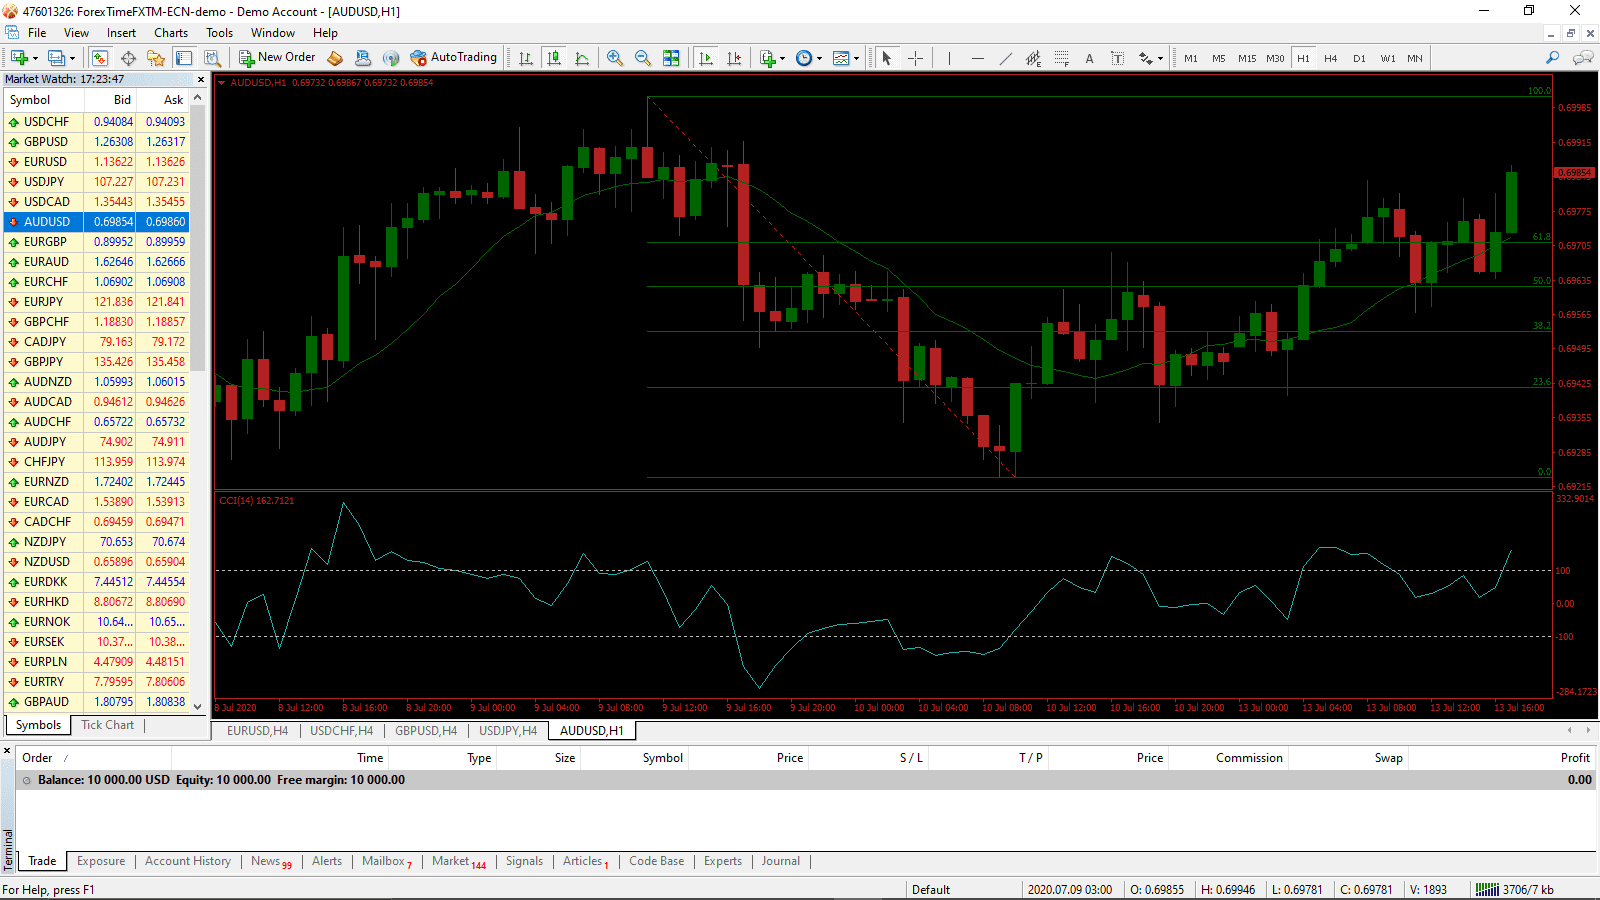Select the Crosshair cursor tool

pos(914,57)
